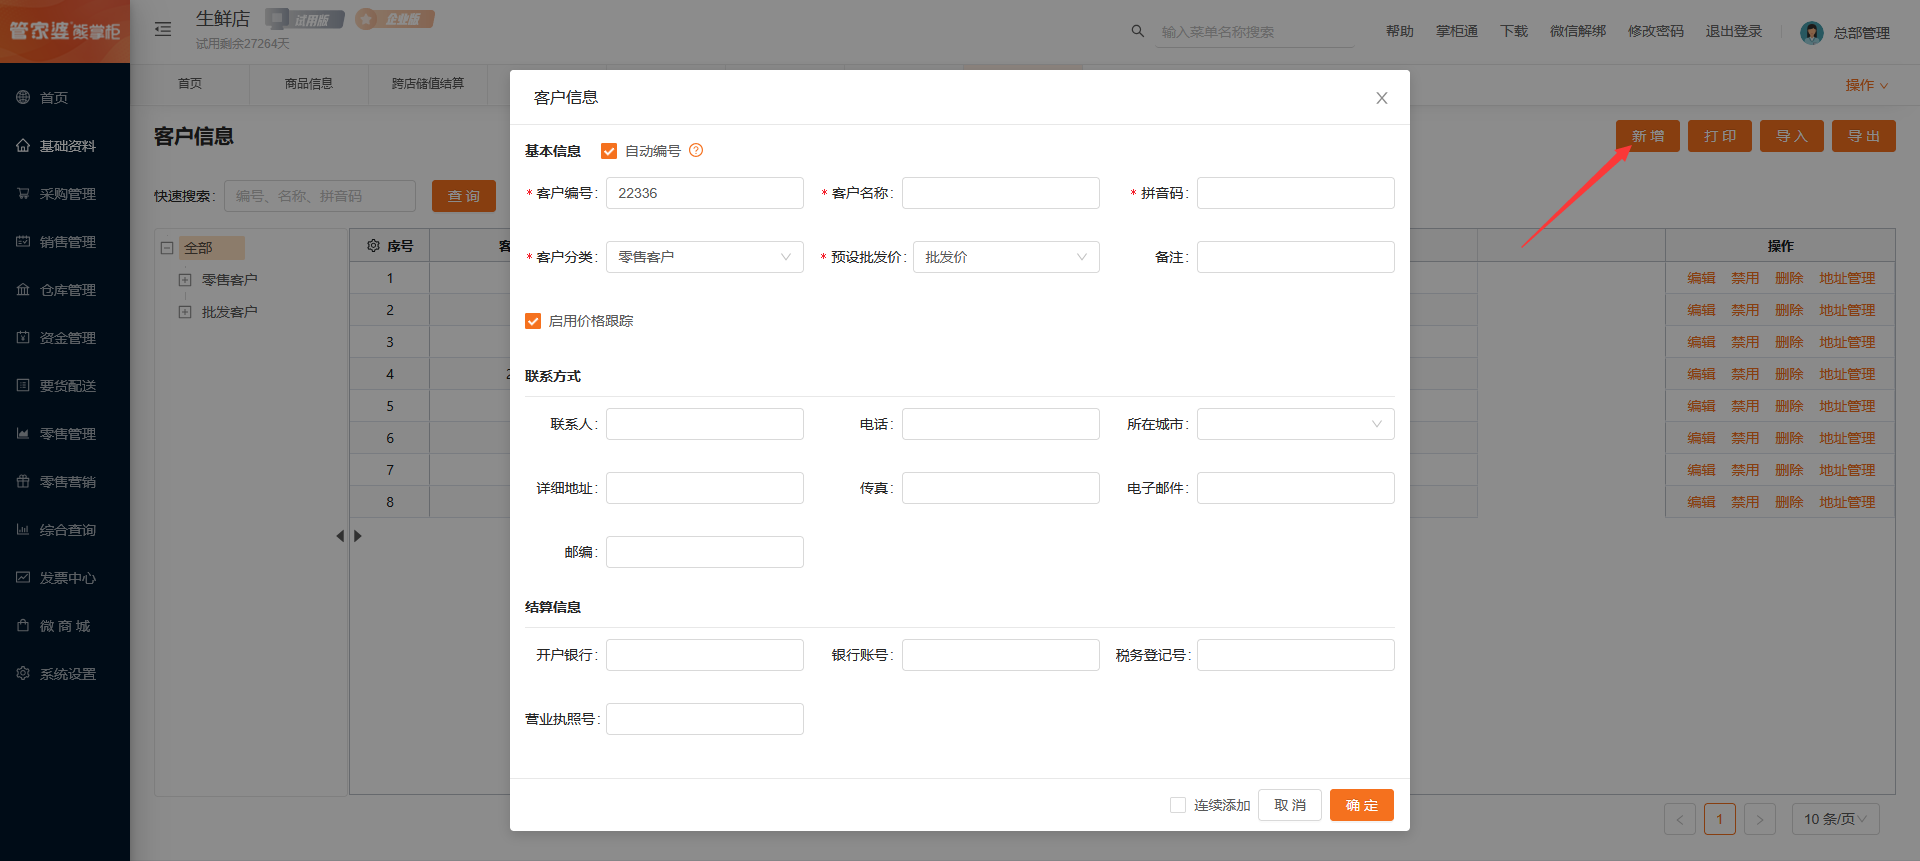The image size is (1920, 861).
Task: Click 地址管理 link in row 8
Action: 1847,502
